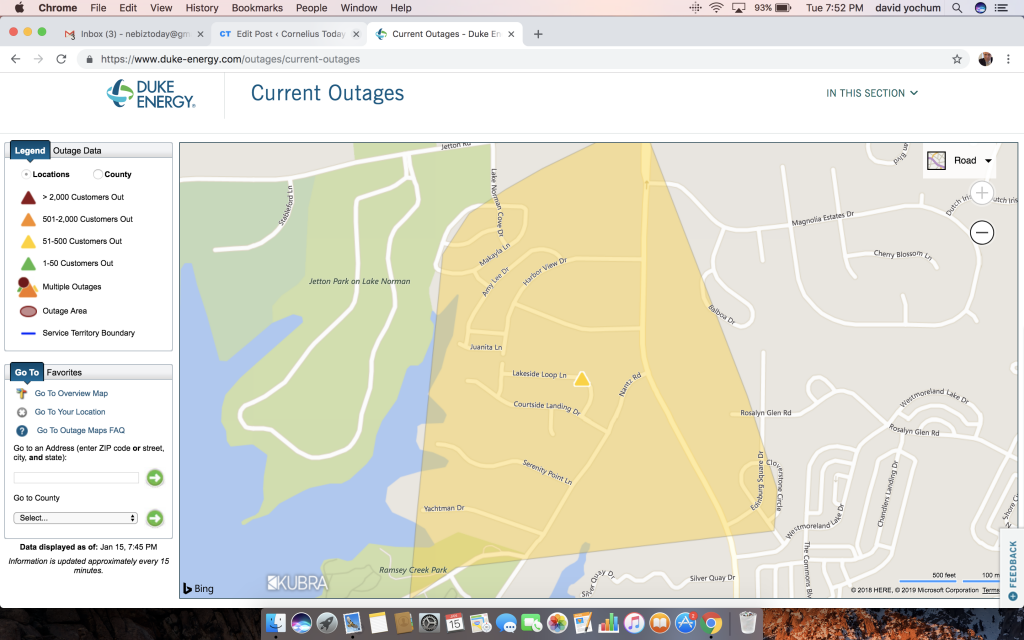Viewport: 1024px width, 640px height.
Task: Select the County radio button
Action: click(97, 174)
